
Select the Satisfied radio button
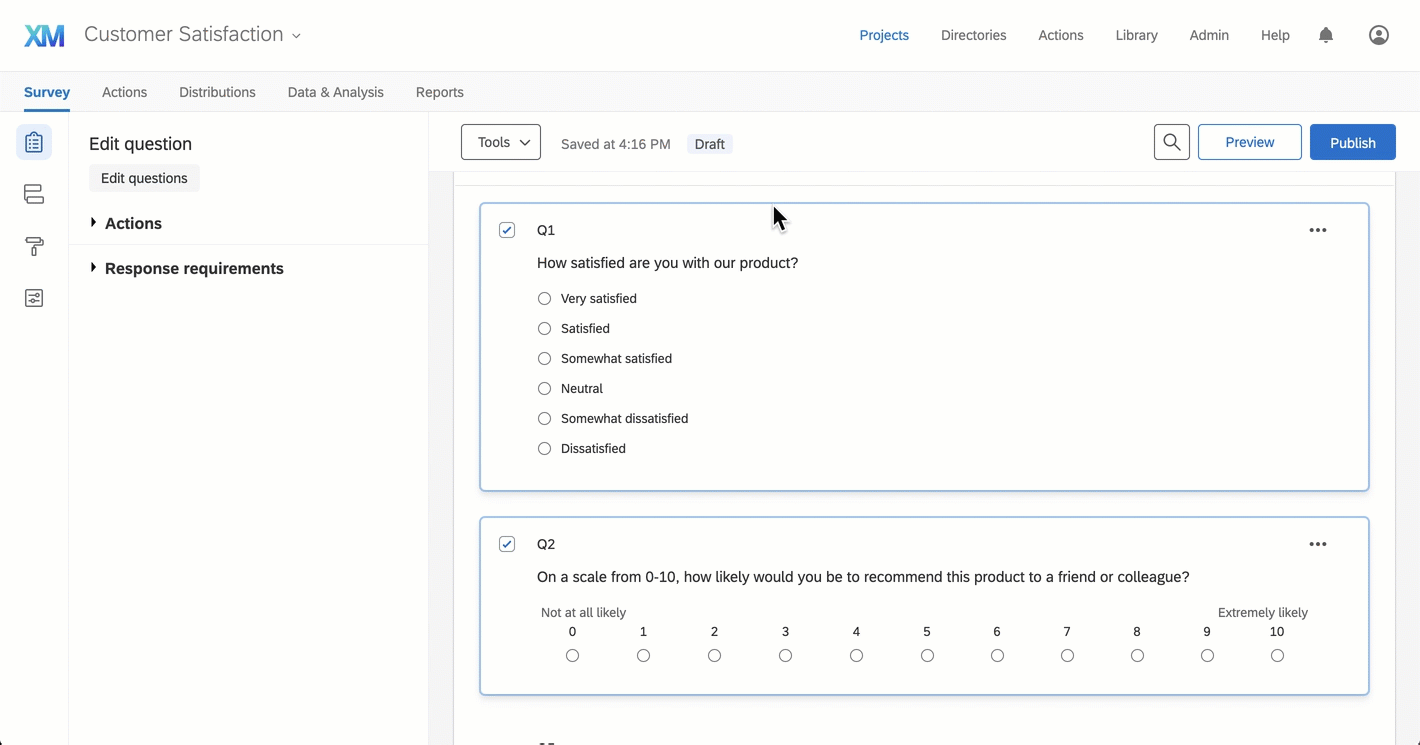tap(544, 328)
